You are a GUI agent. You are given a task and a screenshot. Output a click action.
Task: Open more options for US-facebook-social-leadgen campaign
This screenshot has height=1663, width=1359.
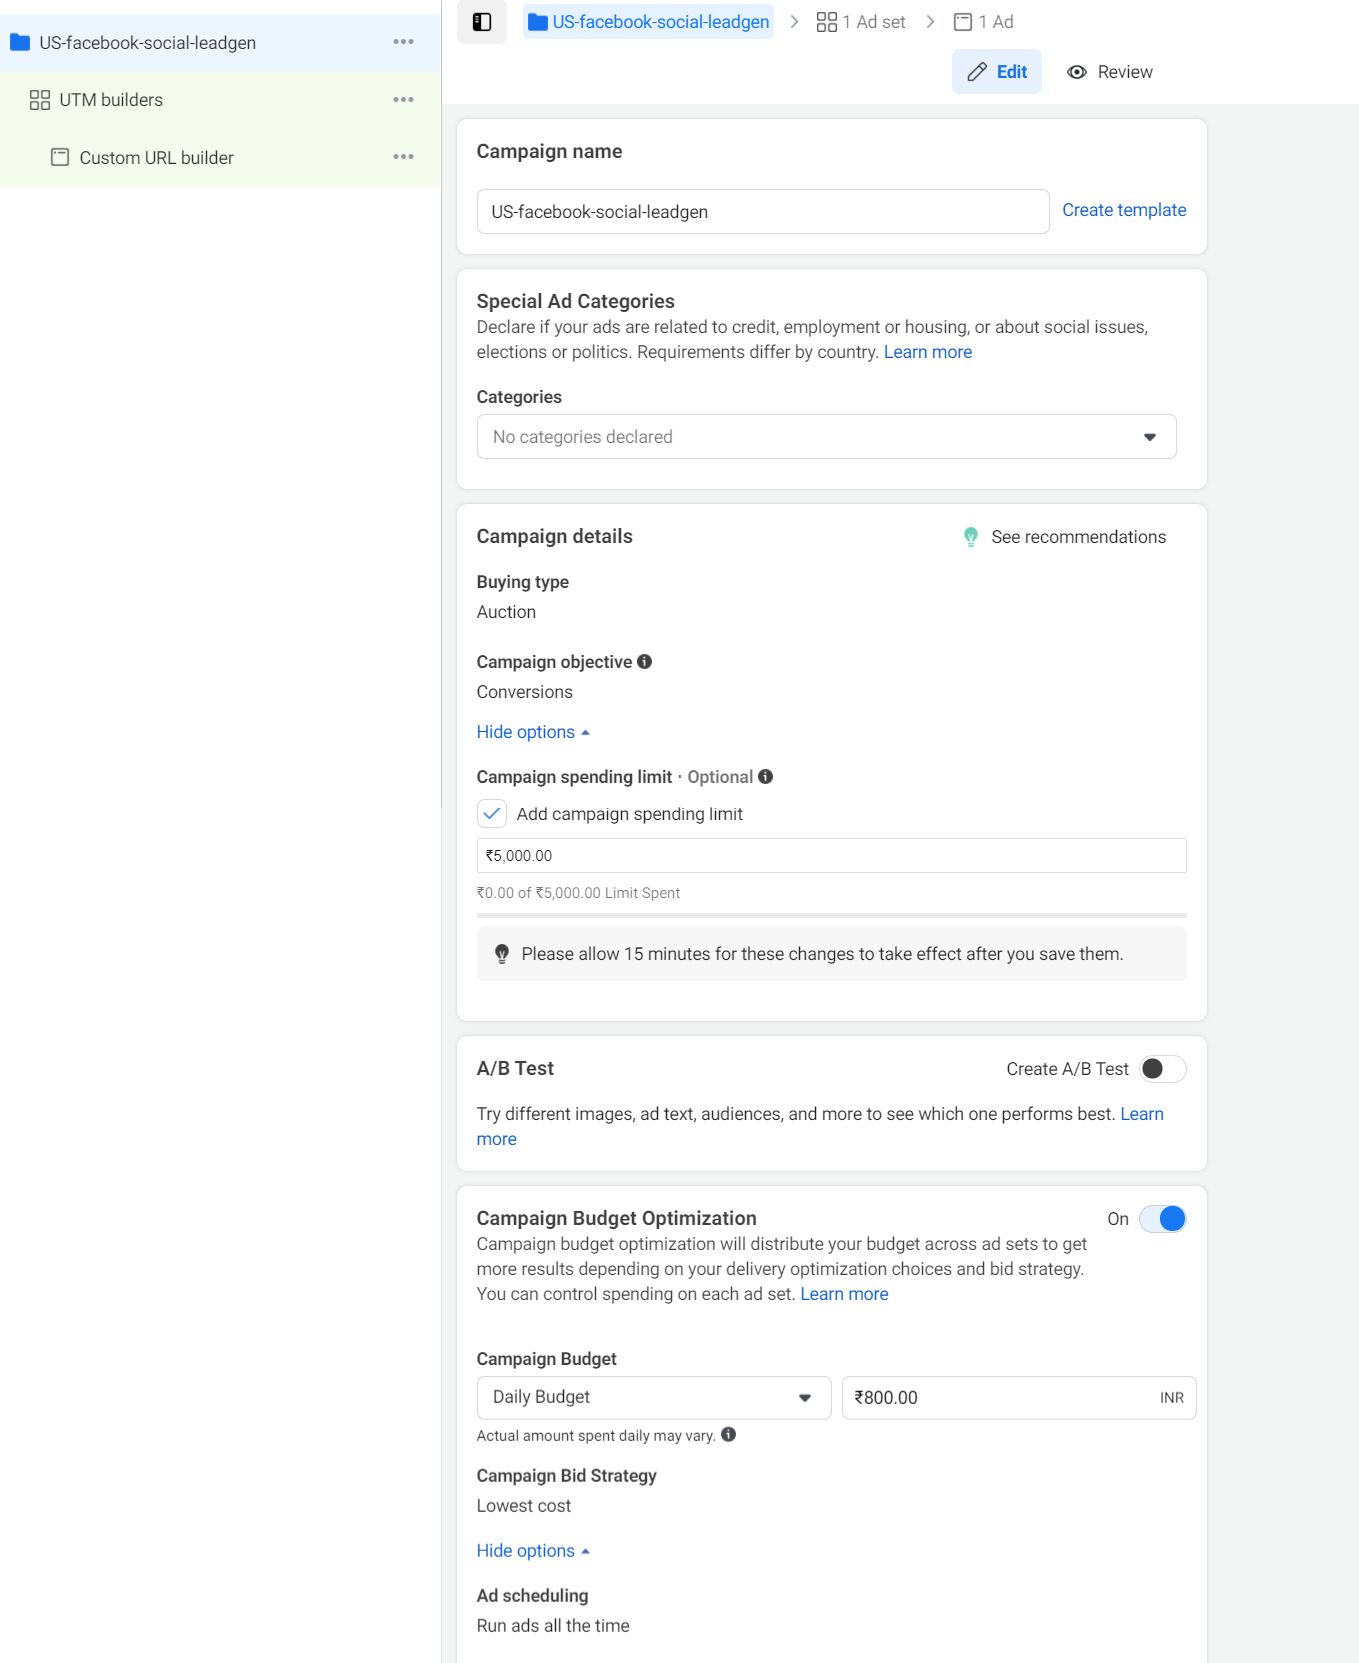click(x=403, y=42)
